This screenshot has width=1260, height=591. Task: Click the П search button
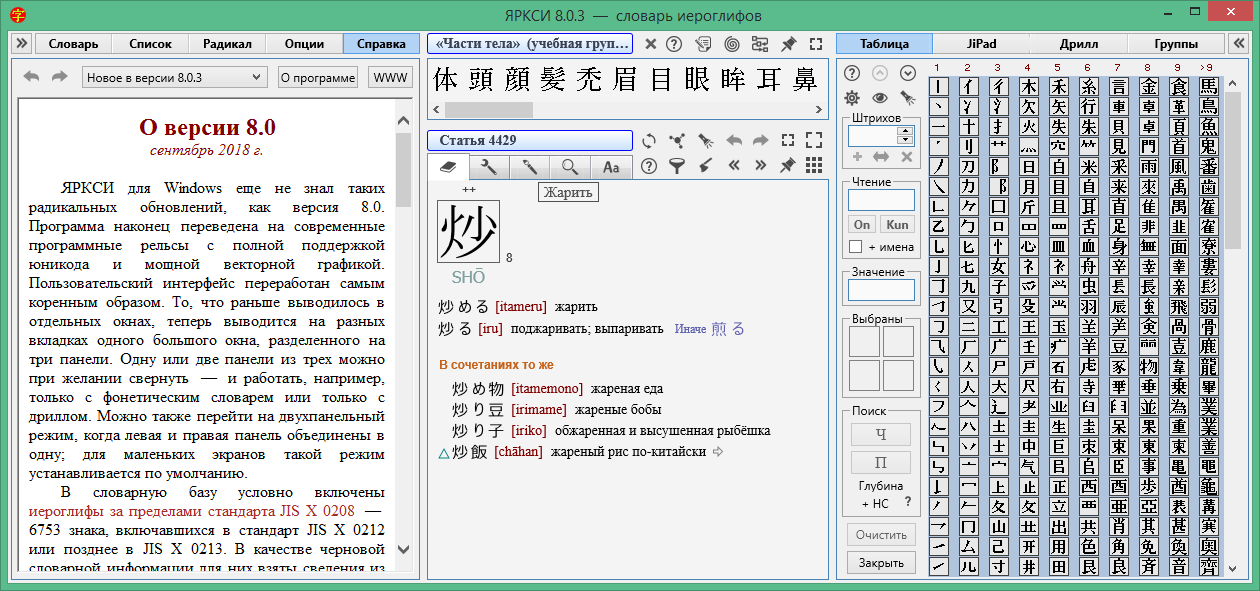(x=881, y=463)
